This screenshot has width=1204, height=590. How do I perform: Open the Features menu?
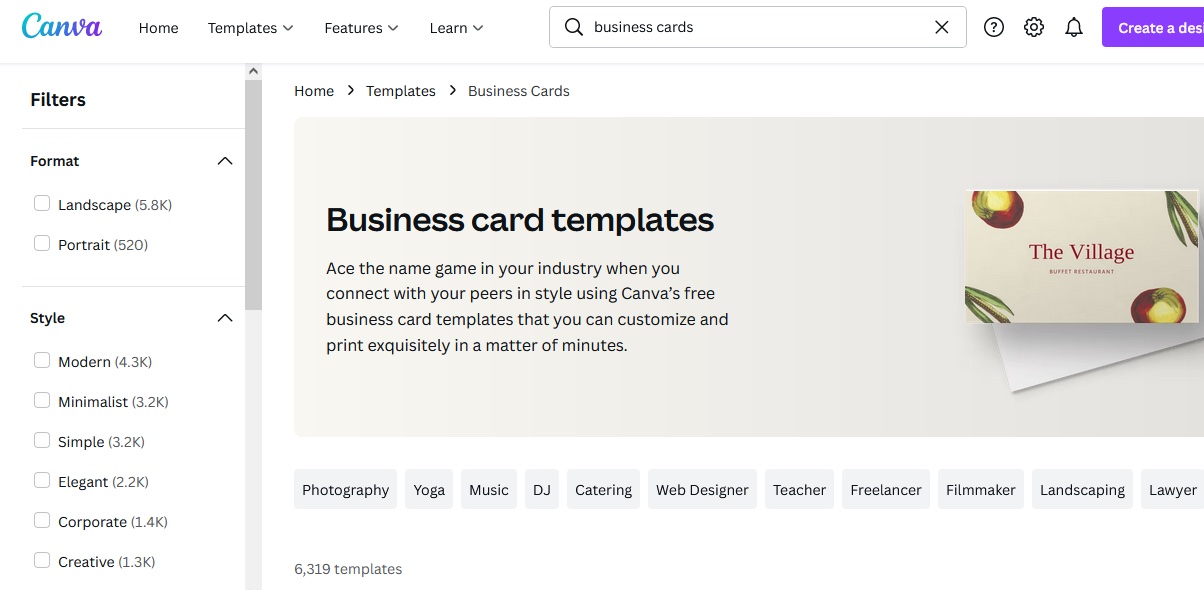pyautogui.click(x=360, y=28)
